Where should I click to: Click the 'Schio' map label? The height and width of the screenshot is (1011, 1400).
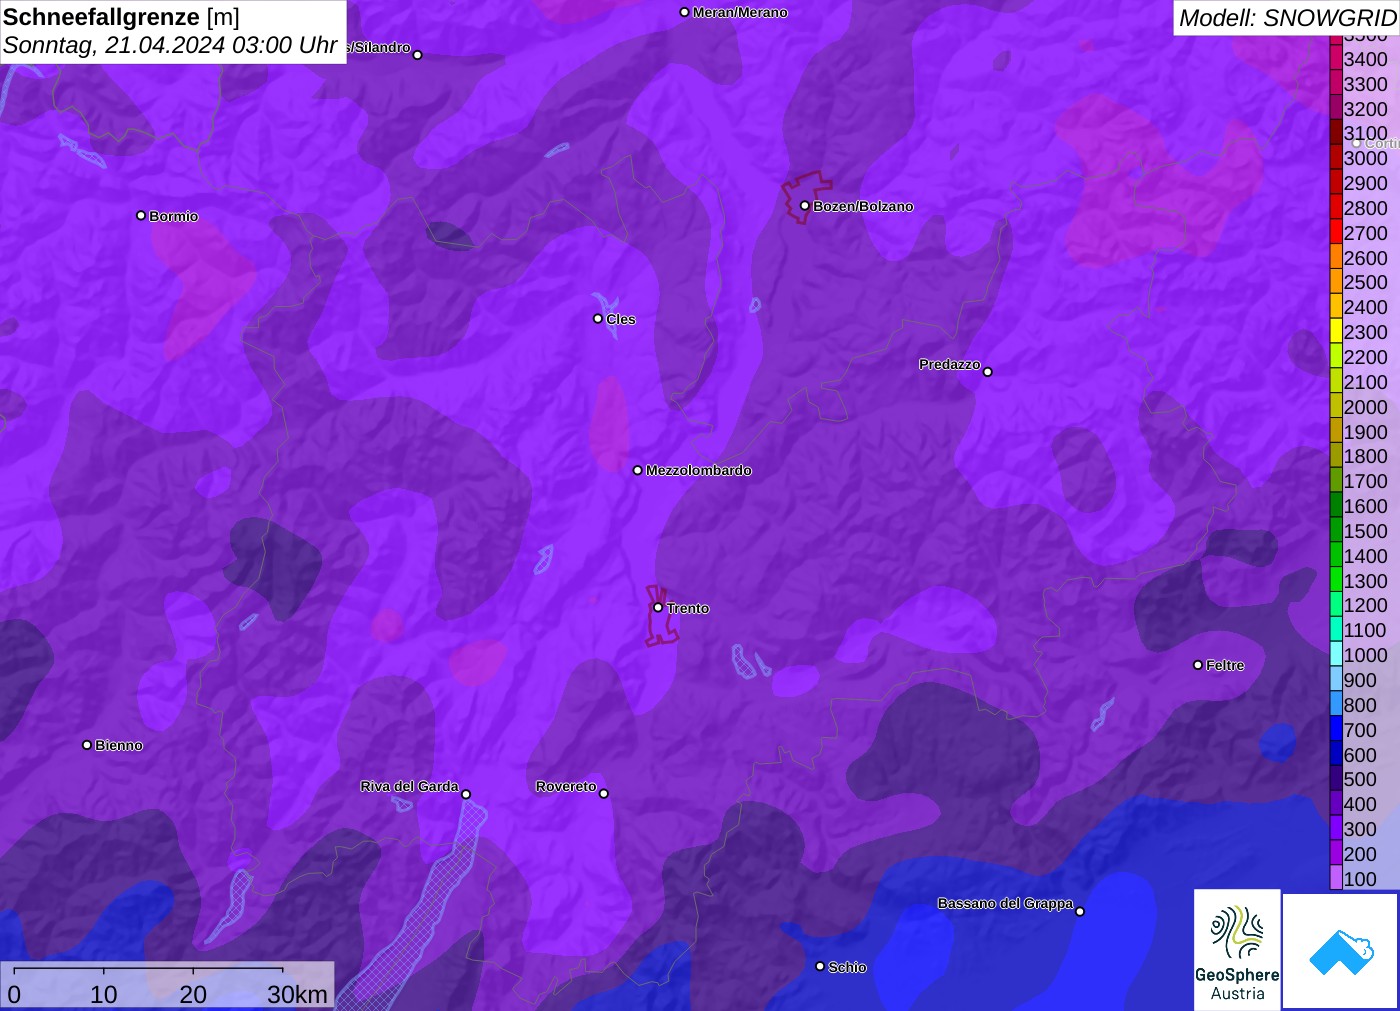[x=847, y=967]
